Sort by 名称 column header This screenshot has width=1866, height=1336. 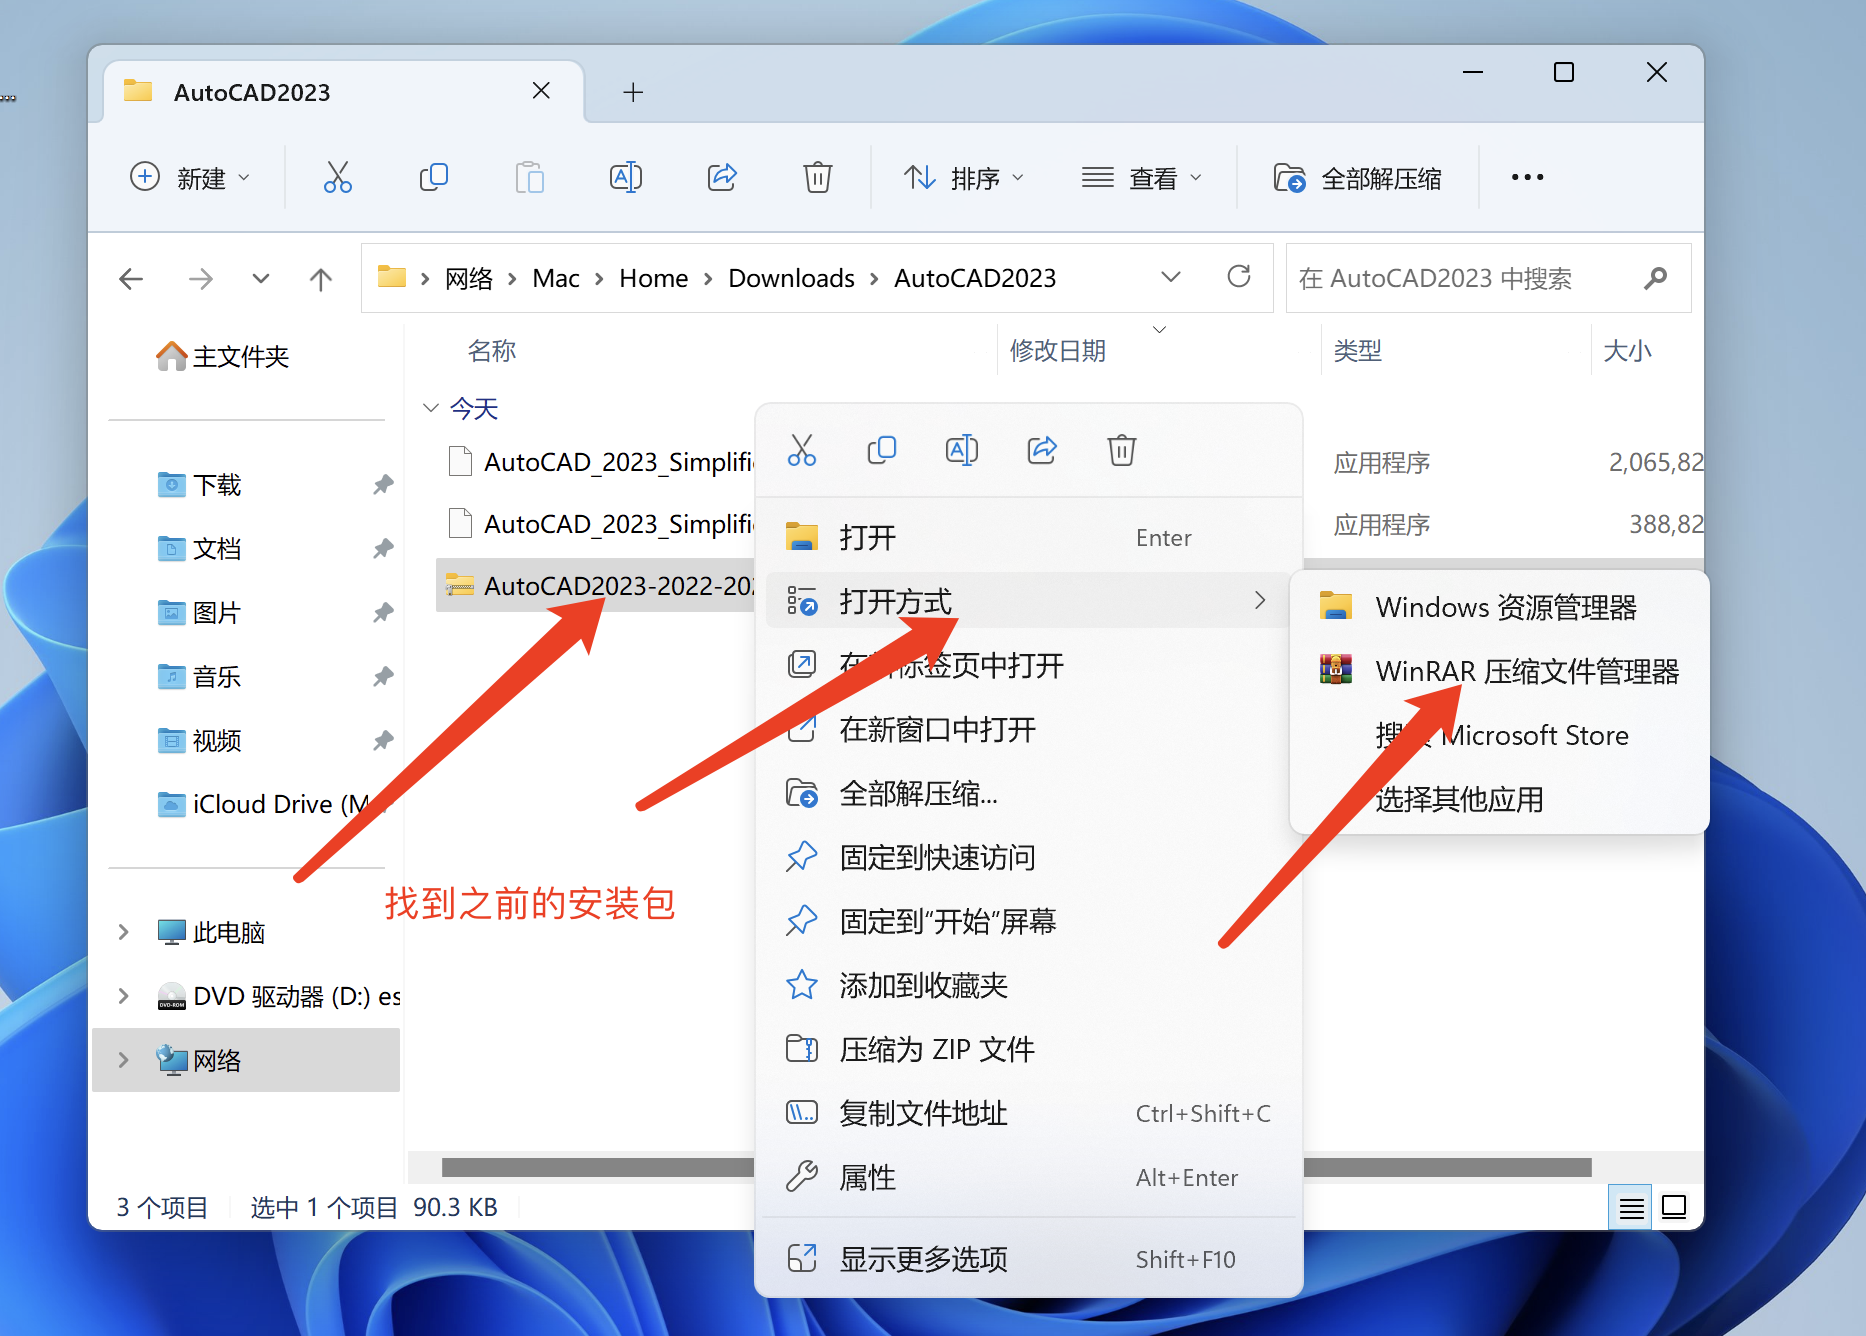(x=491, y=351)
